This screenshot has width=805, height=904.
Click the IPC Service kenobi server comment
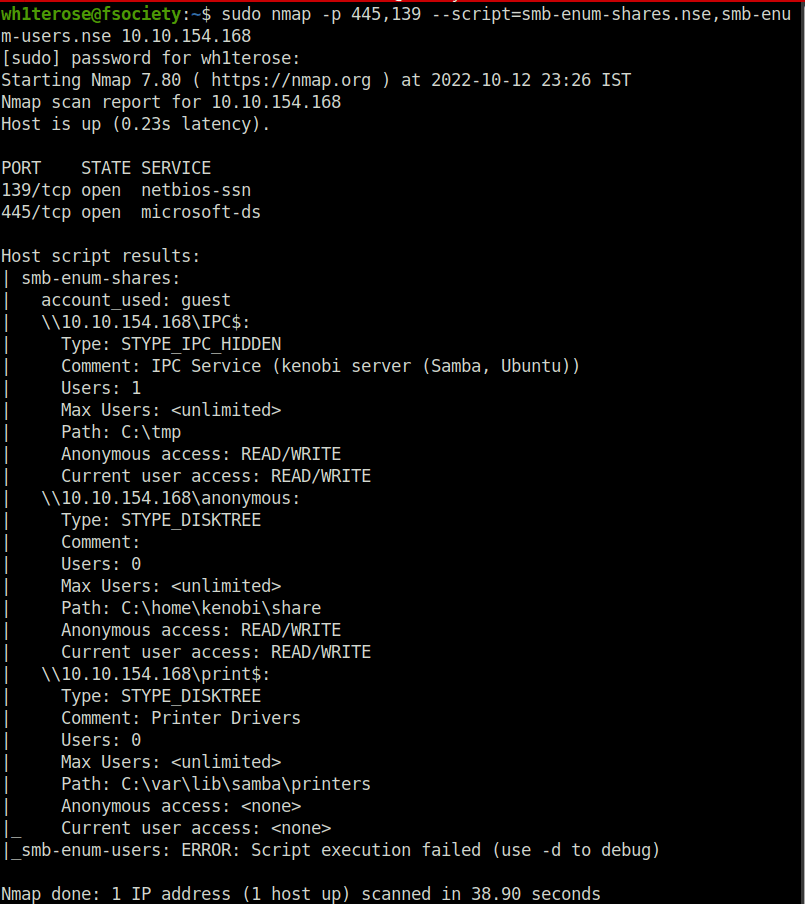tap(365, 366)
